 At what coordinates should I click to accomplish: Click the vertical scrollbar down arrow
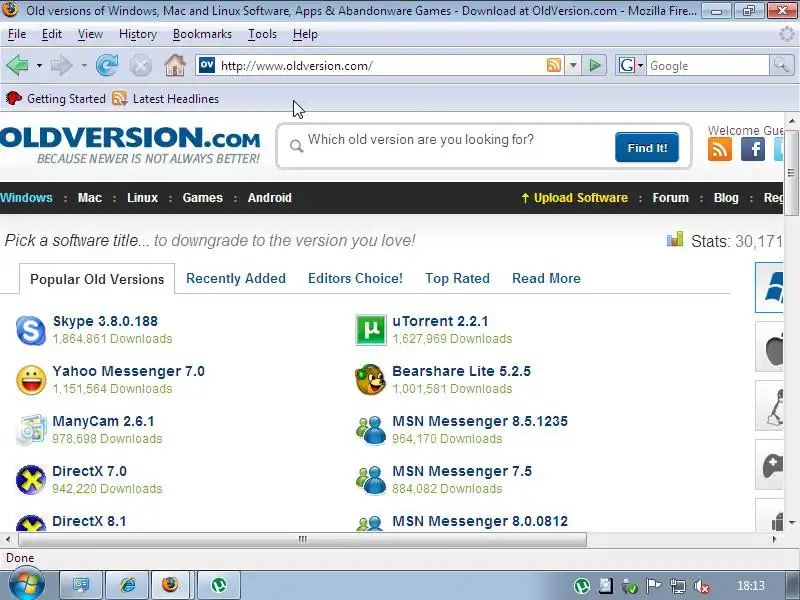(x=792, y=522)
